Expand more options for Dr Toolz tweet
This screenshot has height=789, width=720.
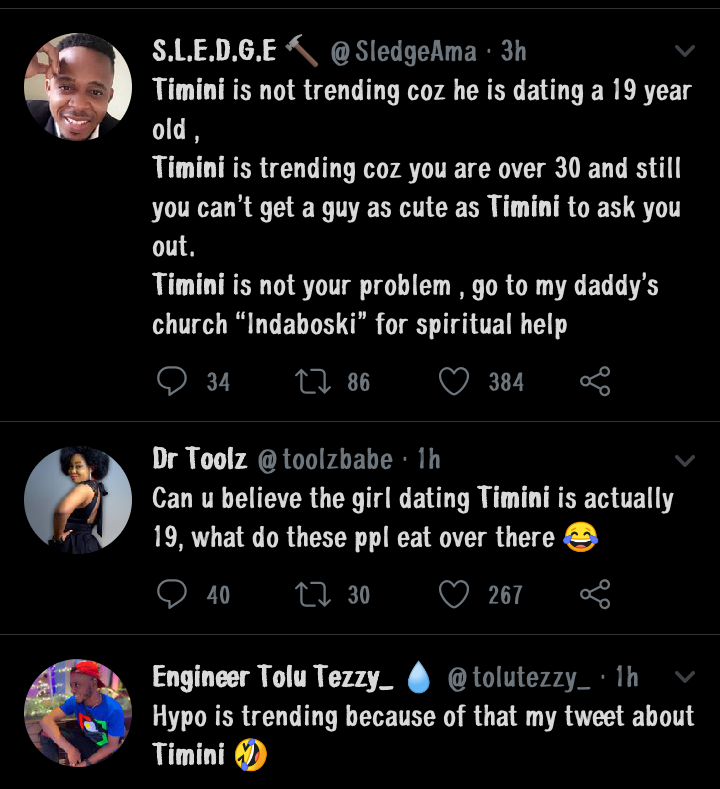[685, 461]
